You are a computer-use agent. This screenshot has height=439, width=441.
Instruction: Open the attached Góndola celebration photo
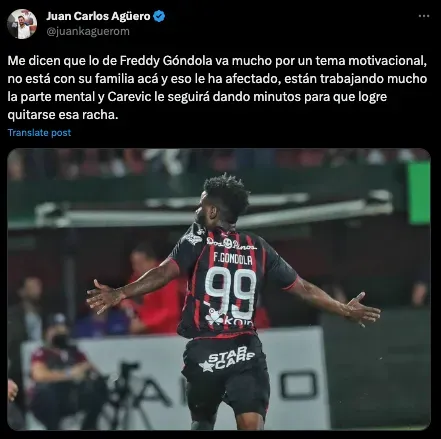(219, 289)
